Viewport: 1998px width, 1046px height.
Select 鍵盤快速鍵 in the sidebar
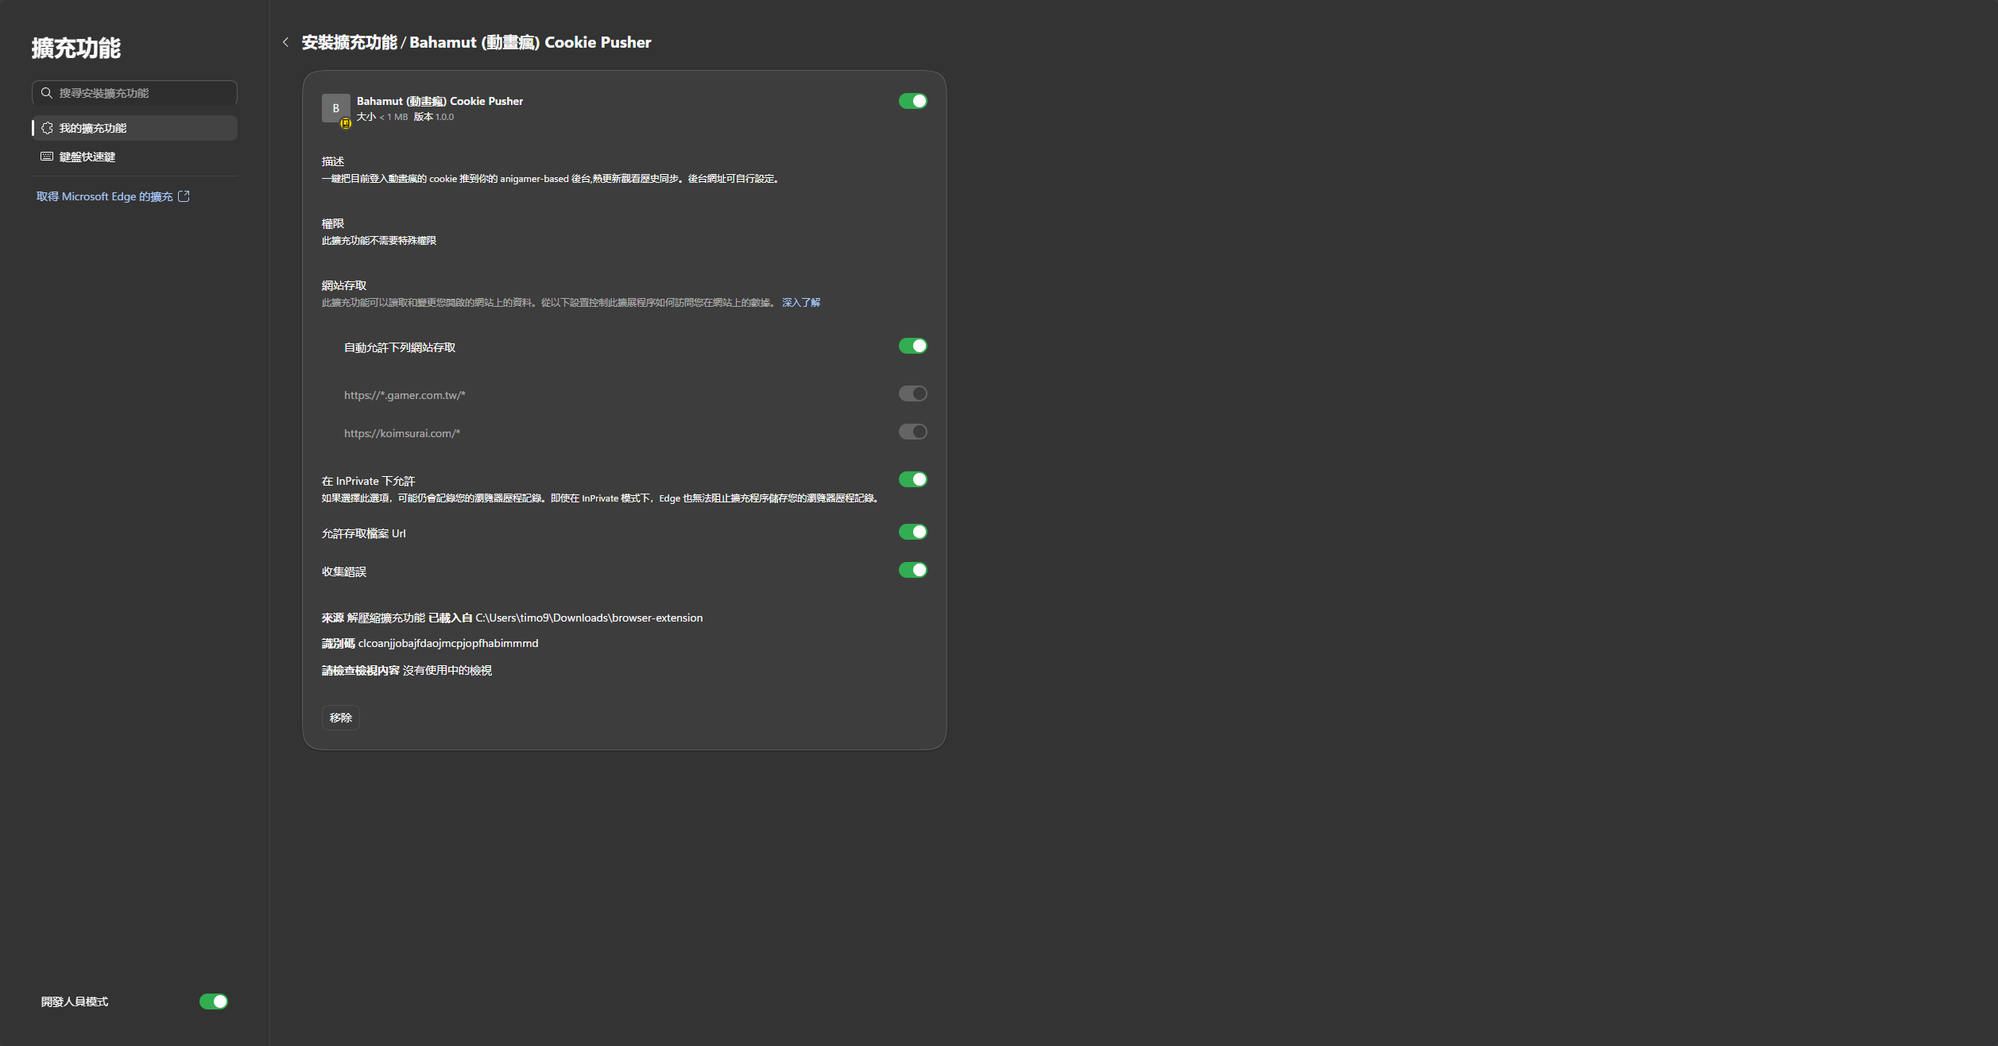click(x=135, y=157)
